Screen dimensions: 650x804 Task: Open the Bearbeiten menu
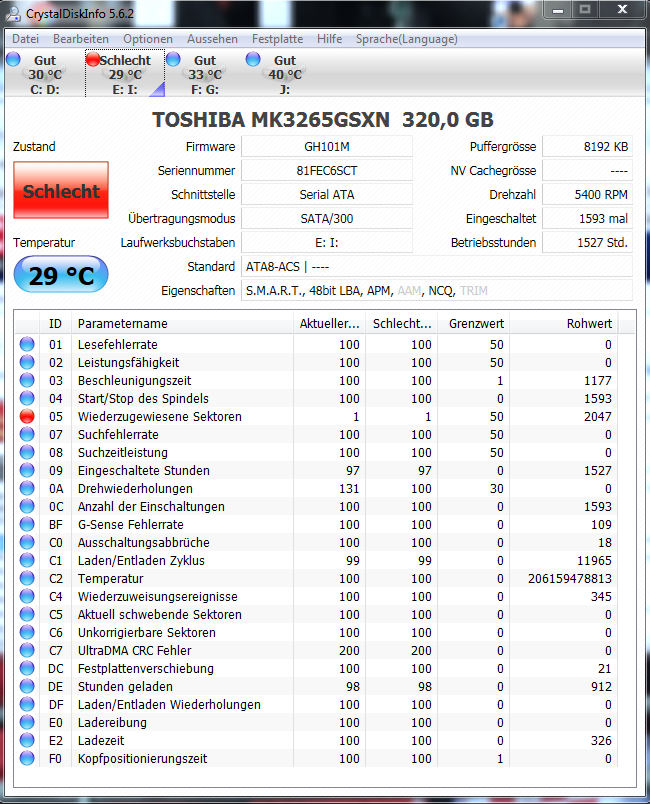pyautogui.click(x=80, y=39)
